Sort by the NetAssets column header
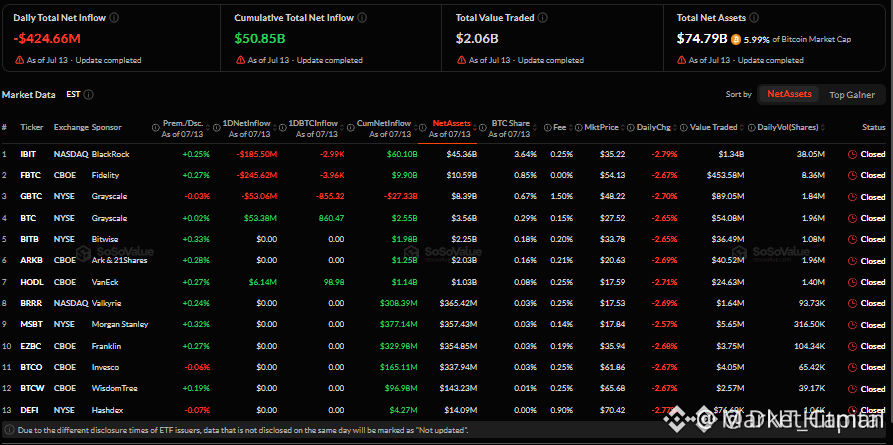The width and height of the screenshot is (893, 445). point(451,123)
